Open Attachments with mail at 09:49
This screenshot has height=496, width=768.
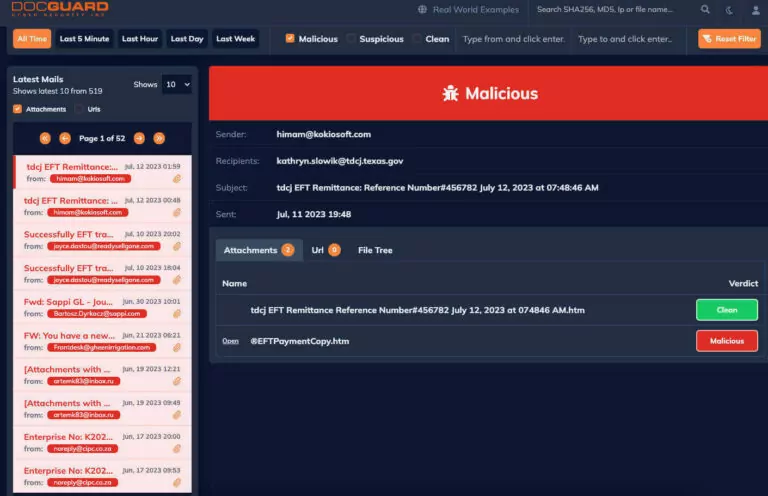pyautogui.click(x=102, y=409)
